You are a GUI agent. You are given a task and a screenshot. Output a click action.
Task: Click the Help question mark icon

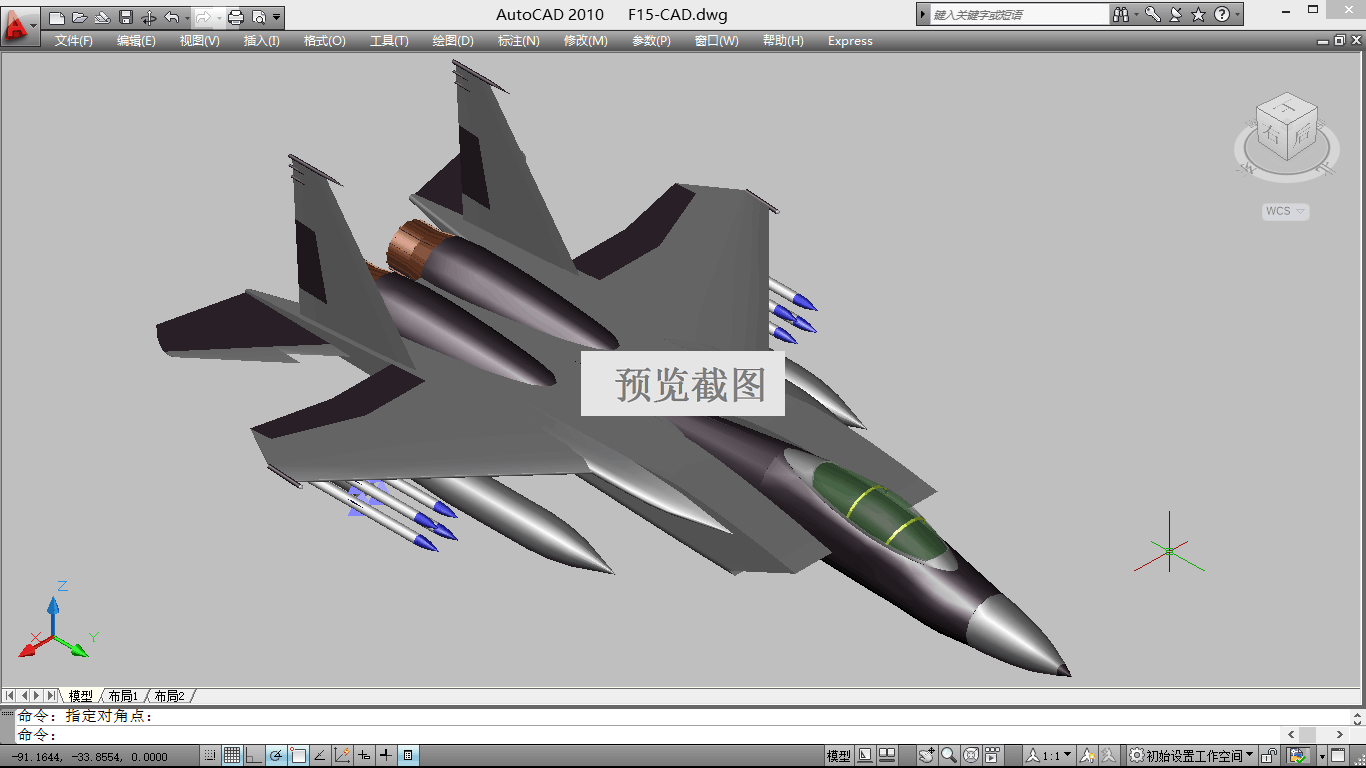[1222, 15]
